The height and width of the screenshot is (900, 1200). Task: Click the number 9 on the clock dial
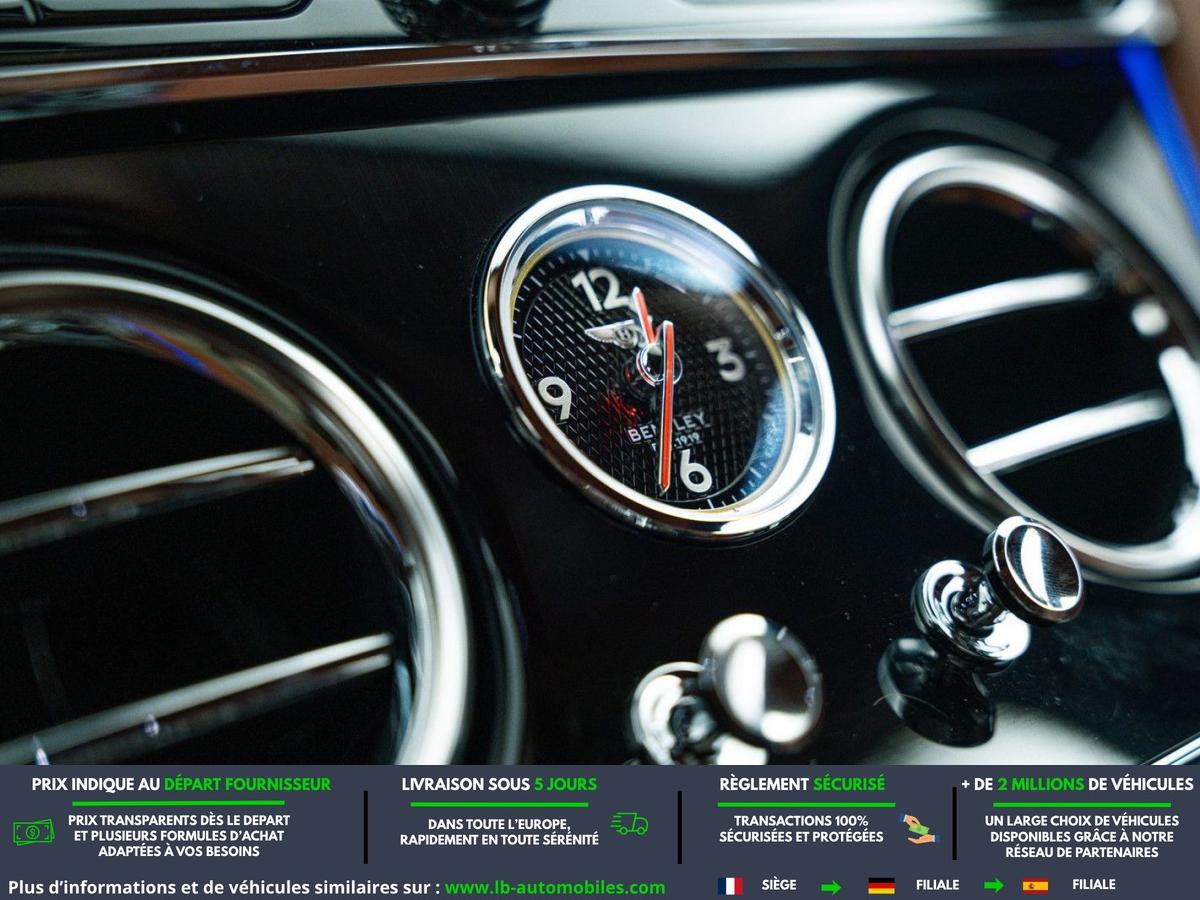pos(555,397)
